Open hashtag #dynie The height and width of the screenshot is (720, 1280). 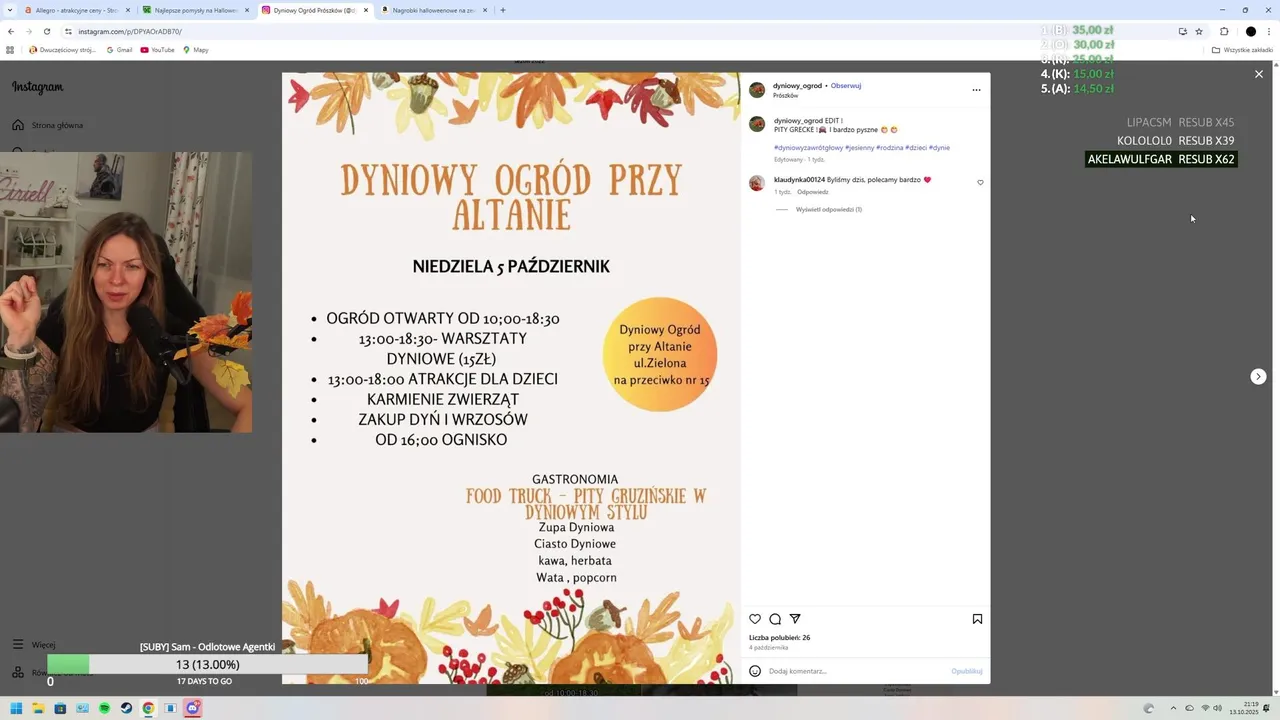pyautogui.click(x=939, y=148)
